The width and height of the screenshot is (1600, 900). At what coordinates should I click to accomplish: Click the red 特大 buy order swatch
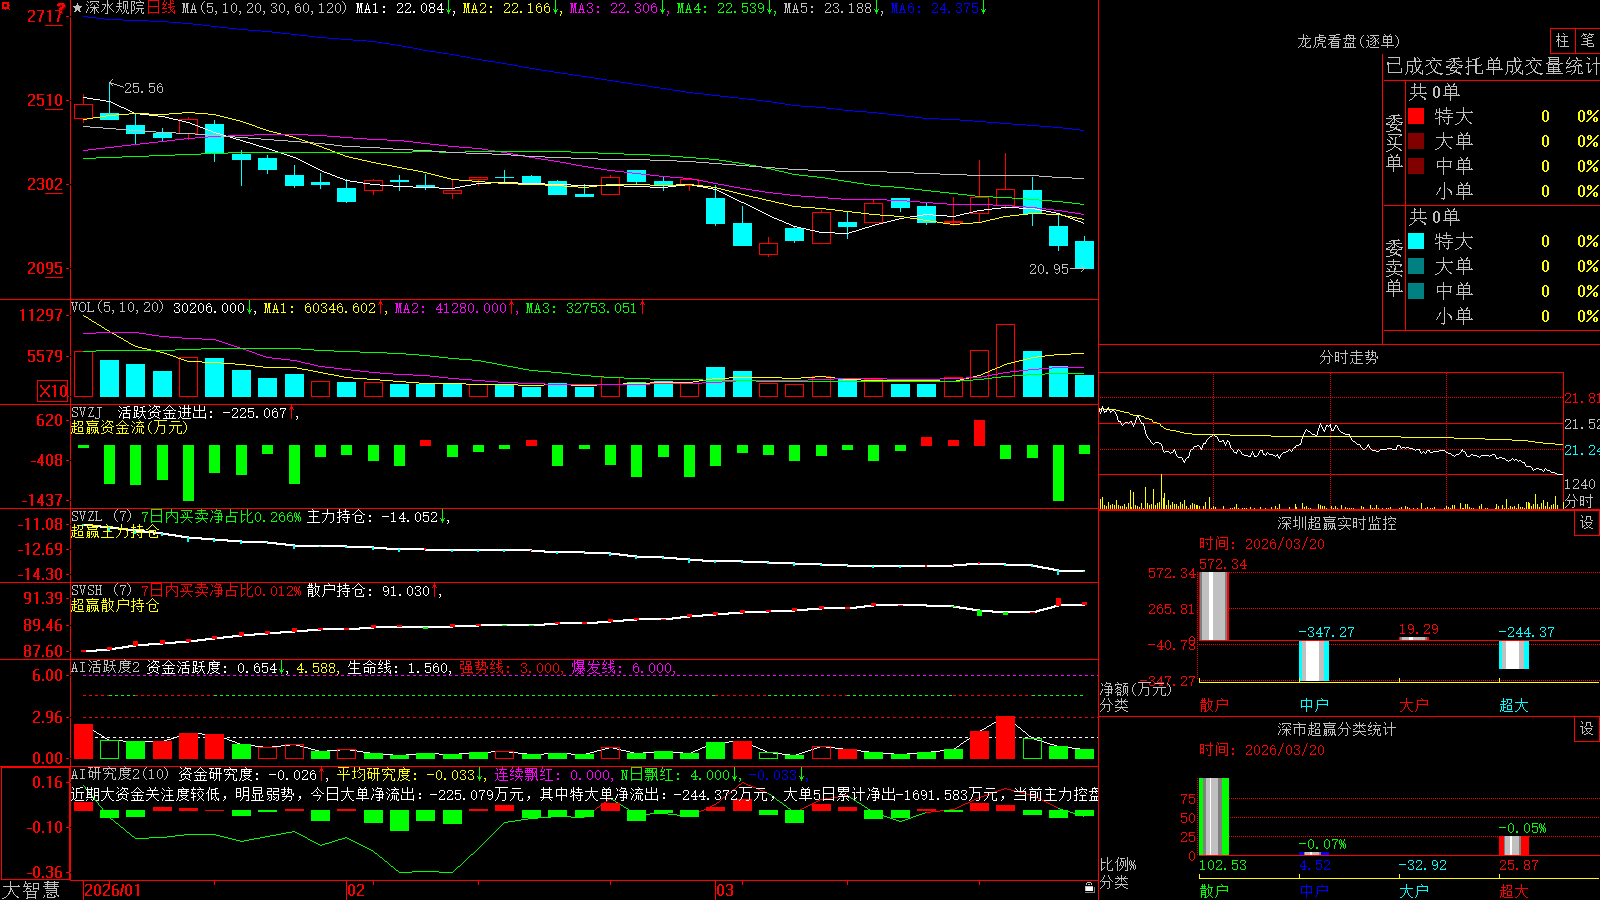click(1416, 116)
